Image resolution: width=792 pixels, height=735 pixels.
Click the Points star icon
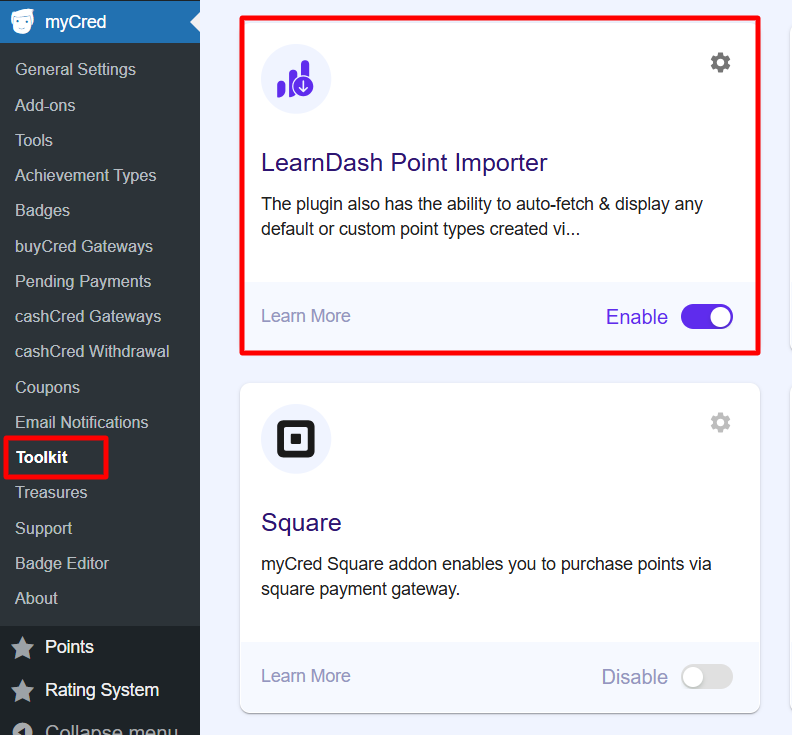click(22, 648)
